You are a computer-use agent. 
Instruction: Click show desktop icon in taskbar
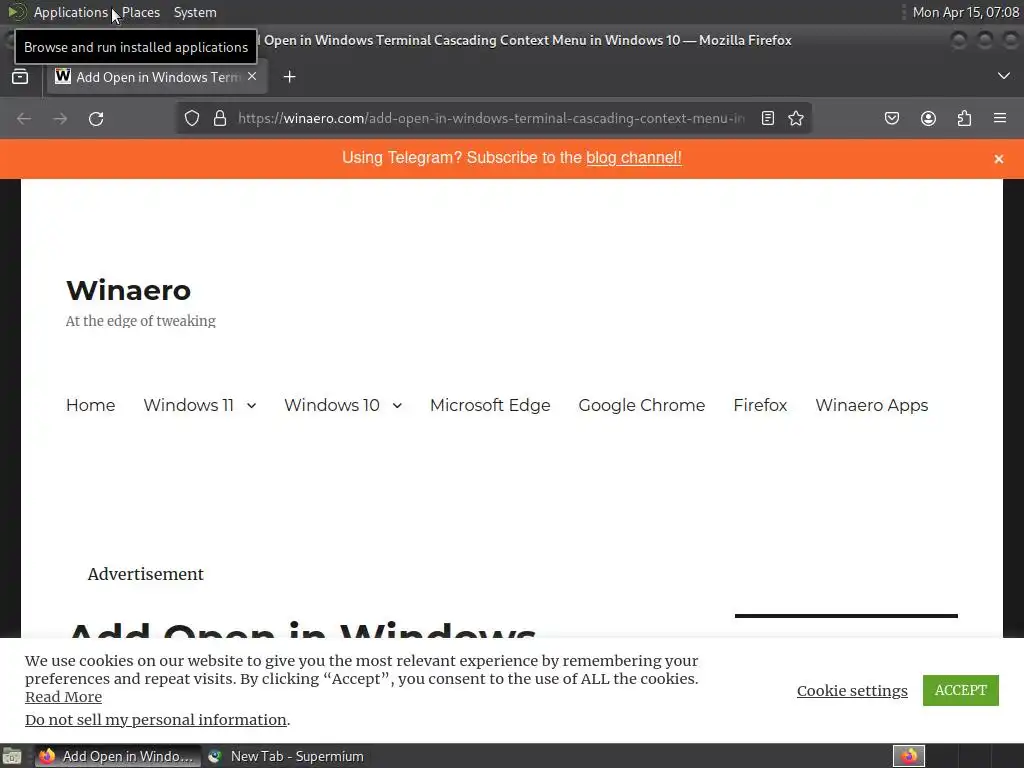(12, 756)
